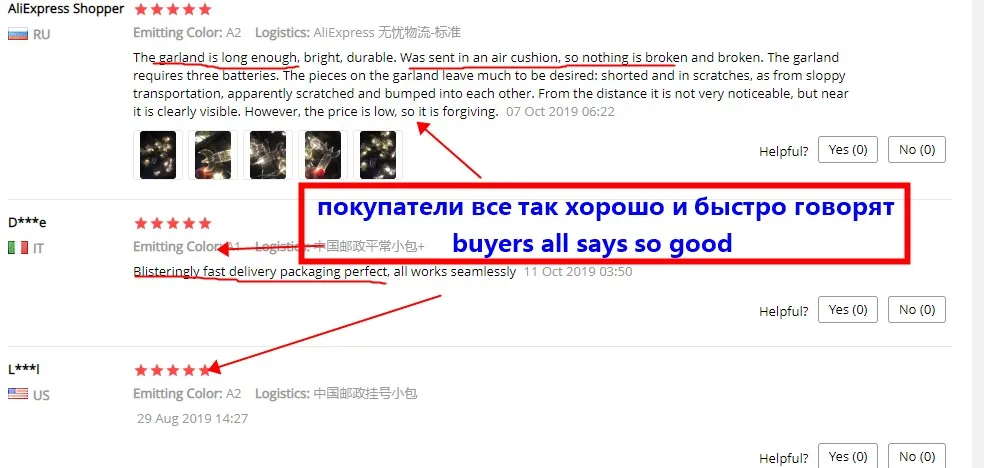Open first review photo thumbnail
The image size is (984, 468).
[158, 155]
